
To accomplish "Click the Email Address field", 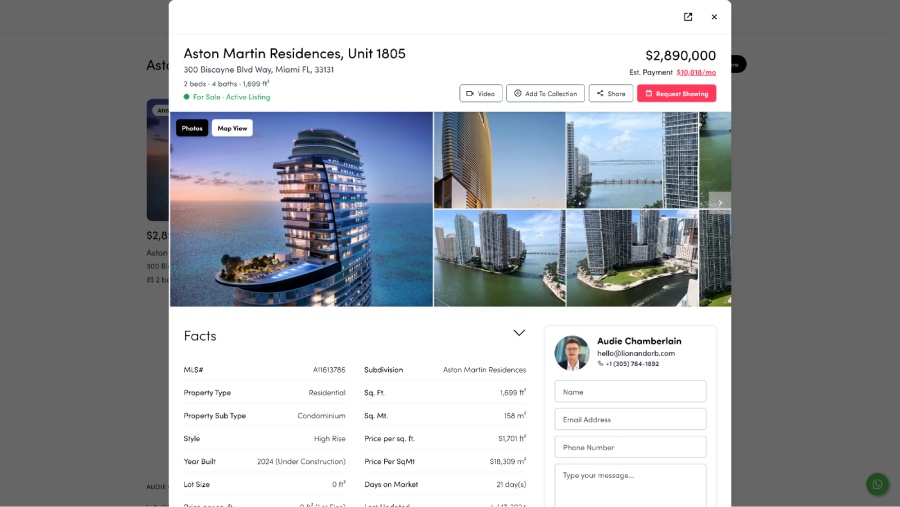I will pyautogui.click(x=630, y=419).
